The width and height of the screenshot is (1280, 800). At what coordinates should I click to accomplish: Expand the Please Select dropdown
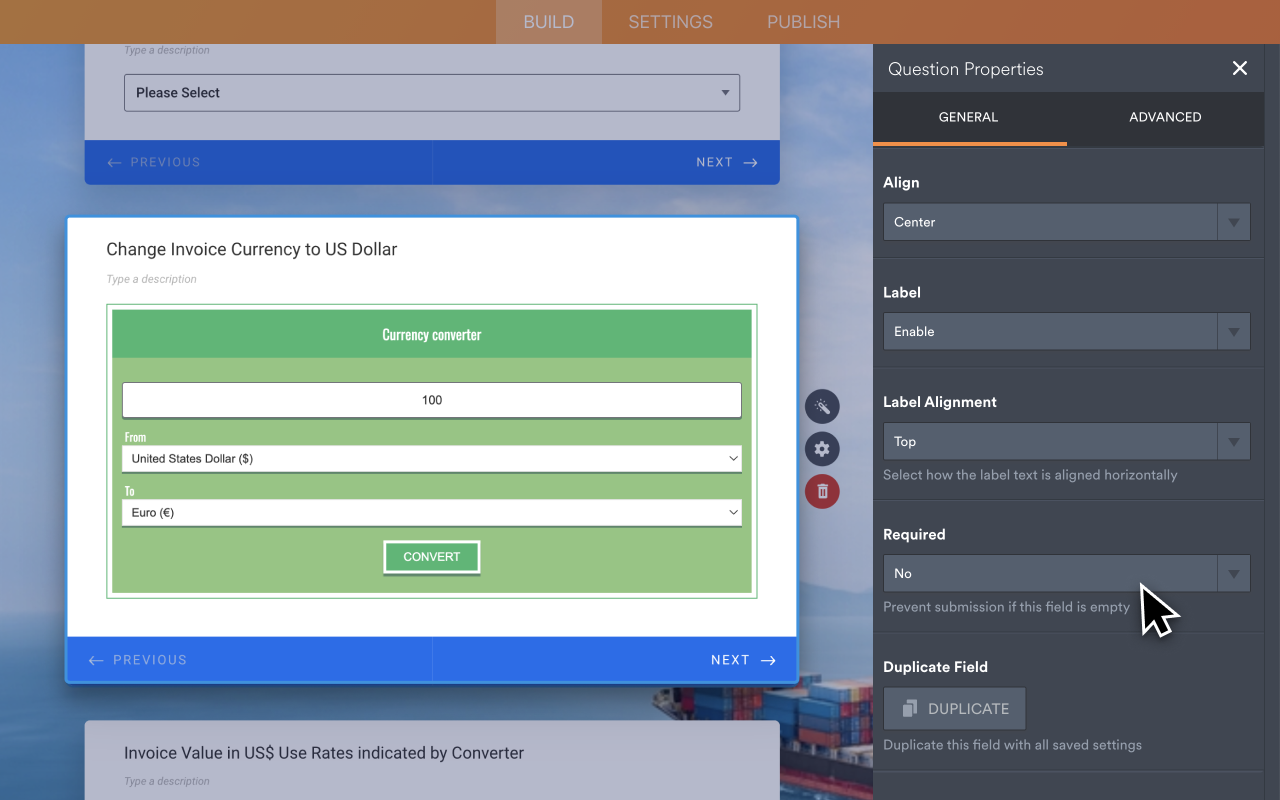tap(431, 92)
